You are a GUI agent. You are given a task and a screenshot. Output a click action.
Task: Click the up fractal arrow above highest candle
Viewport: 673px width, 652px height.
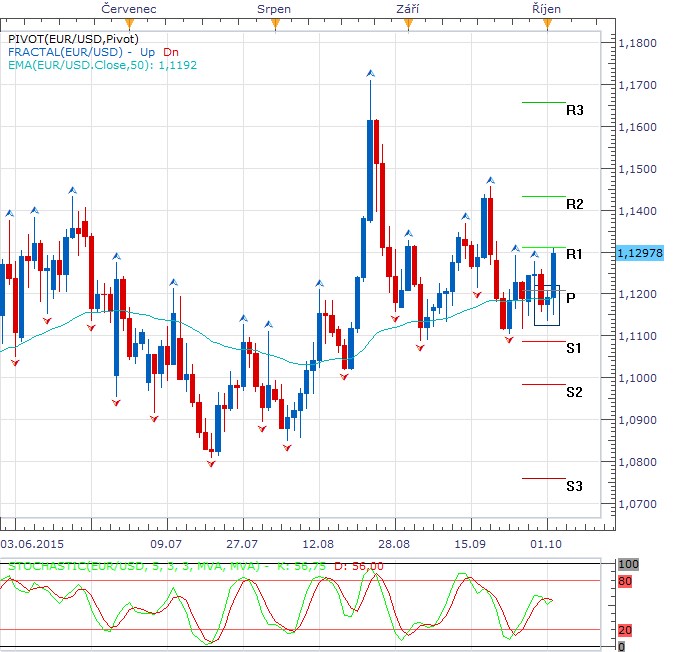370,73
